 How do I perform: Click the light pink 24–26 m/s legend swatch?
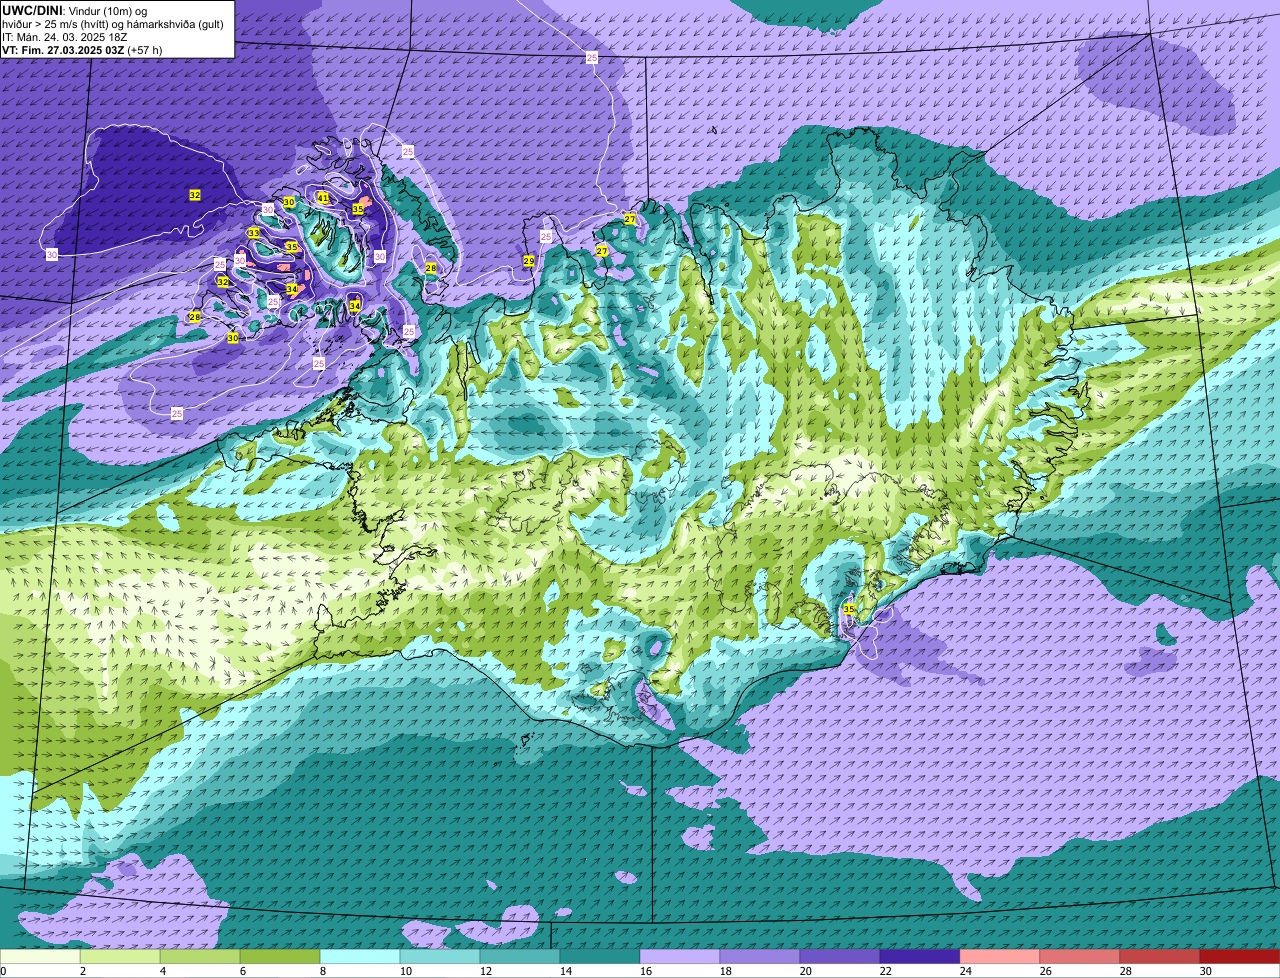point(1000,957)
